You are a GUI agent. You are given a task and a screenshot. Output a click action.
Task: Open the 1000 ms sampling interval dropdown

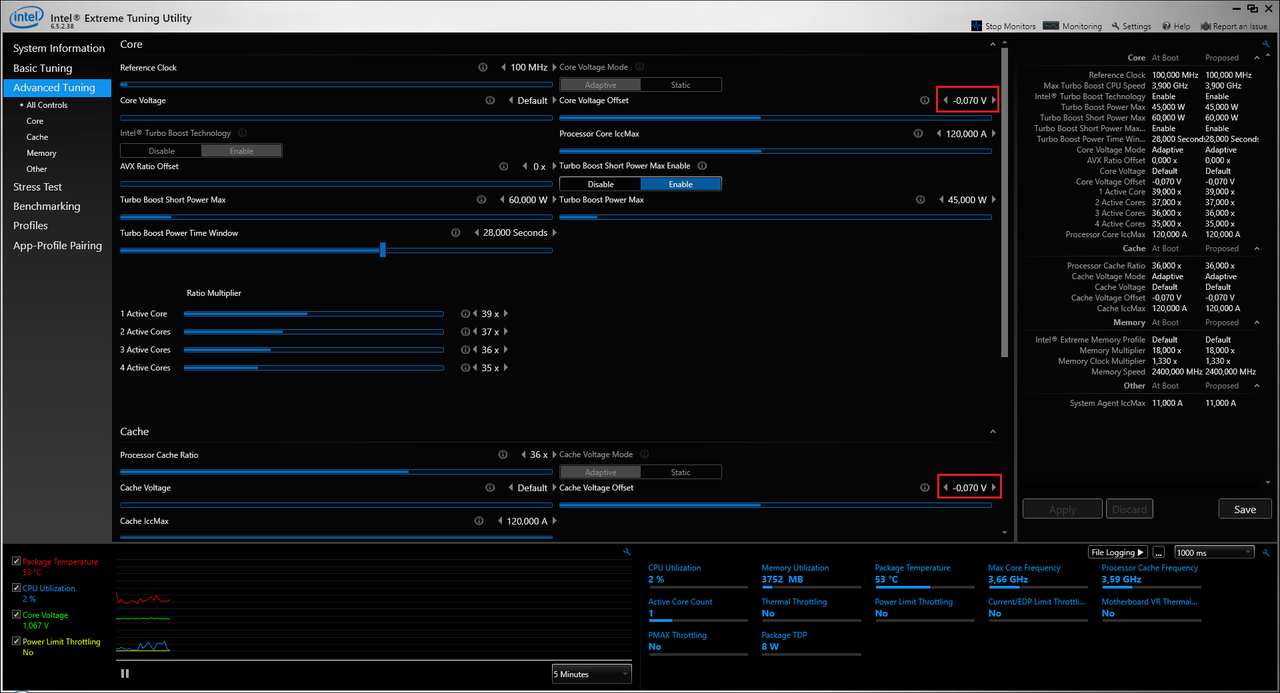1214,552
